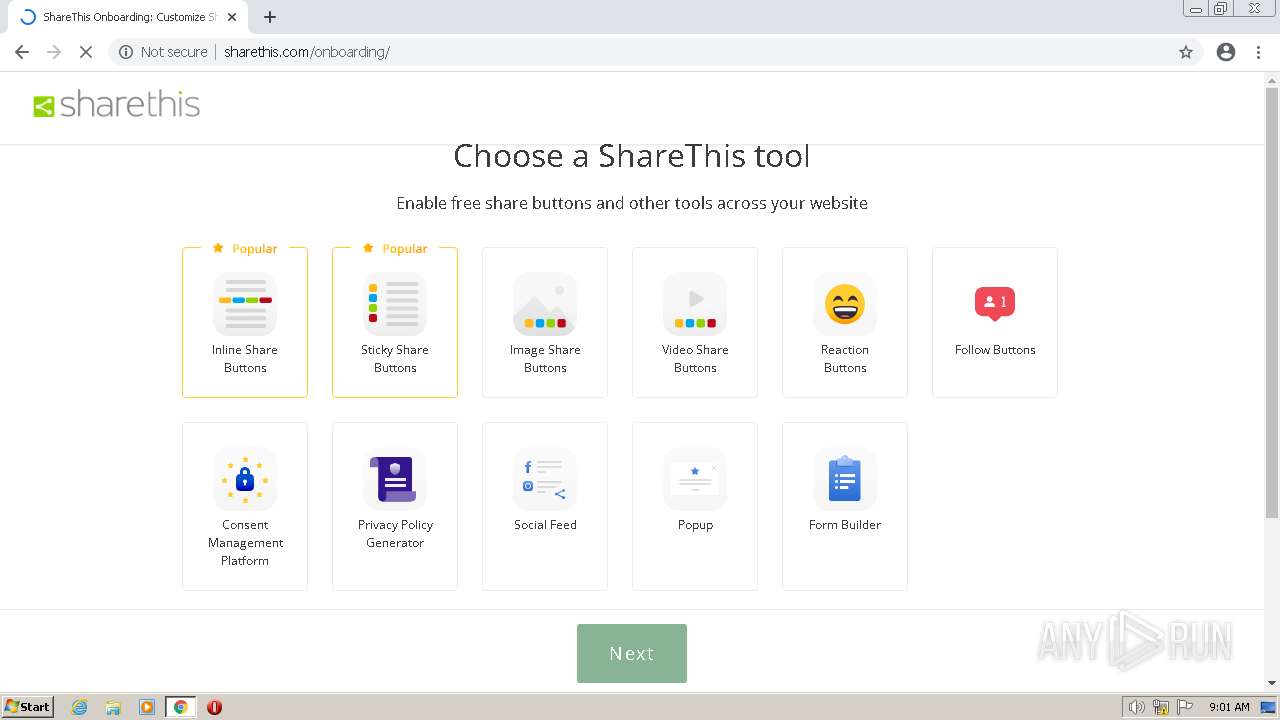1280x720 pixels.
Task: Select the Inline Share Buttons icon
Action: tap(245, 304)
